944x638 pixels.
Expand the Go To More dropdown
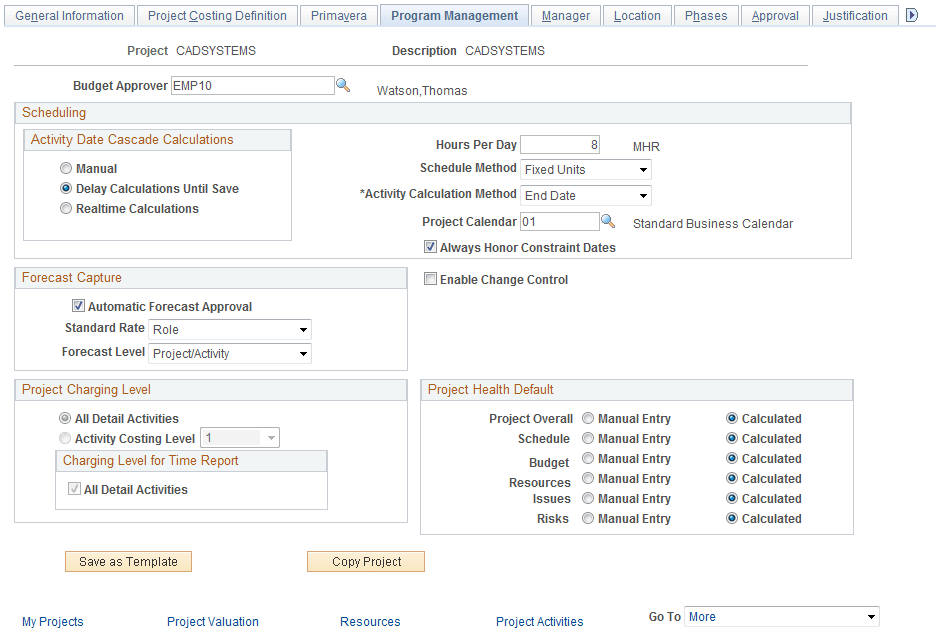pos(870,616)
